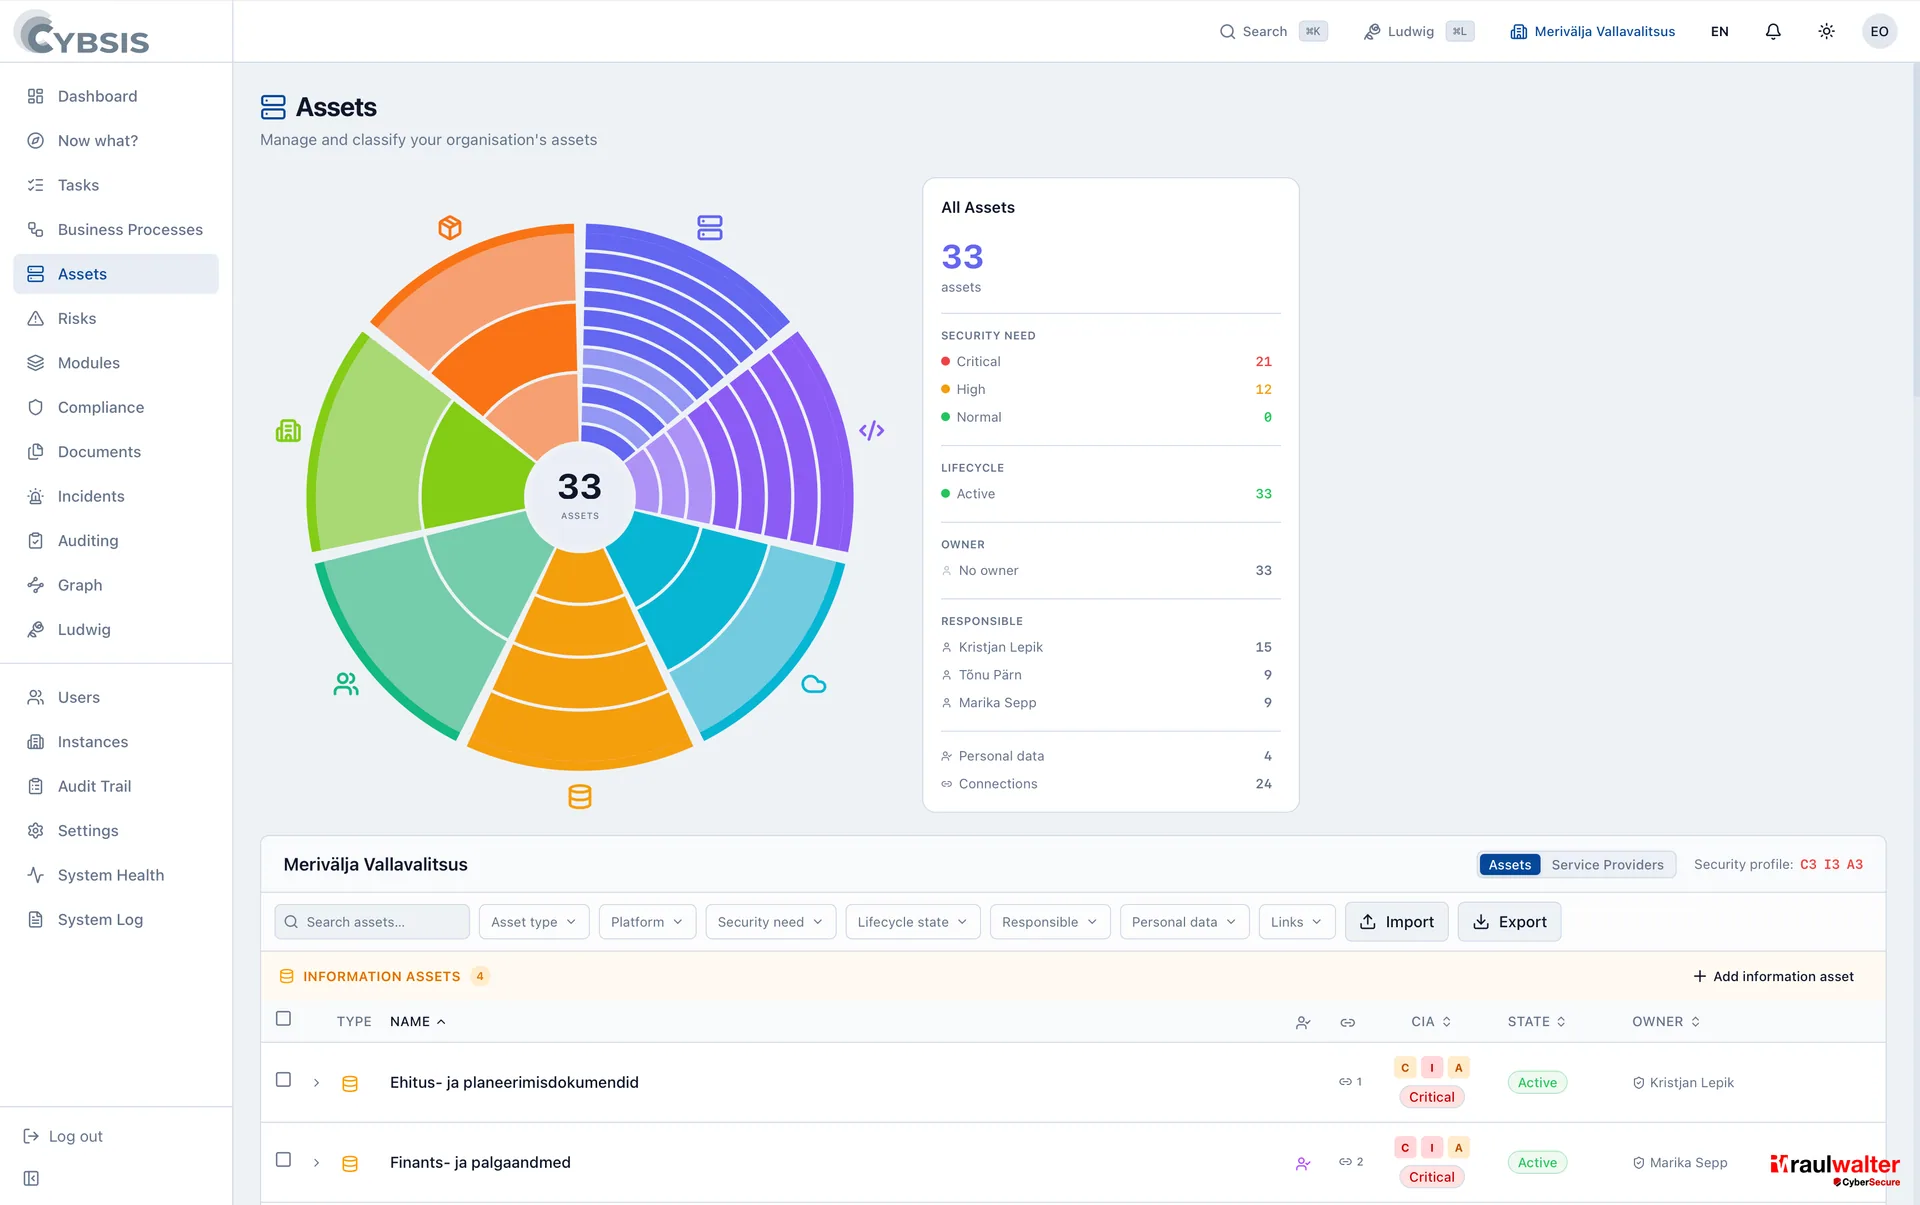Click the Cybsis logo
Screen dimensions: 1920x1205
coord(82,33)
